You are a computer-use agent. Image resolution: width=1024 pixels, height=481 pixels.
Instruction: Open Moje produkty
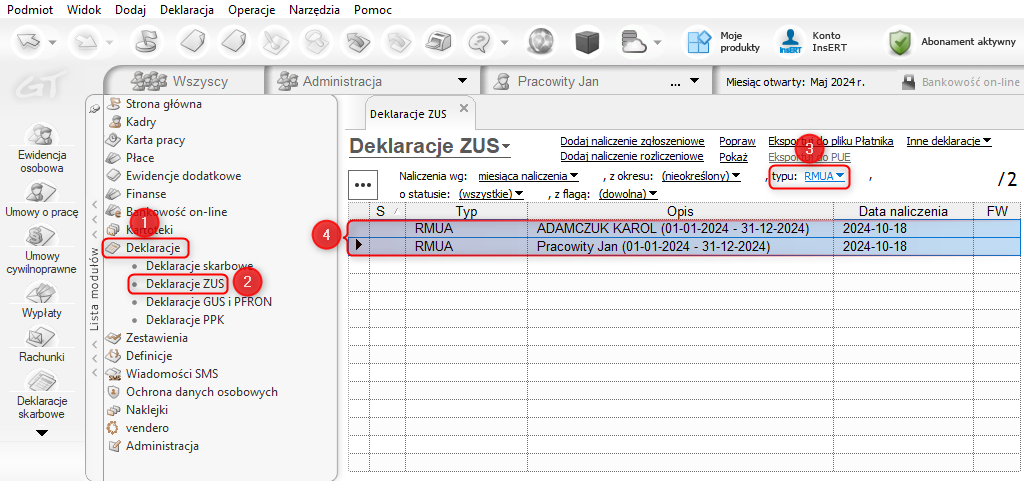tap(723, 42)
